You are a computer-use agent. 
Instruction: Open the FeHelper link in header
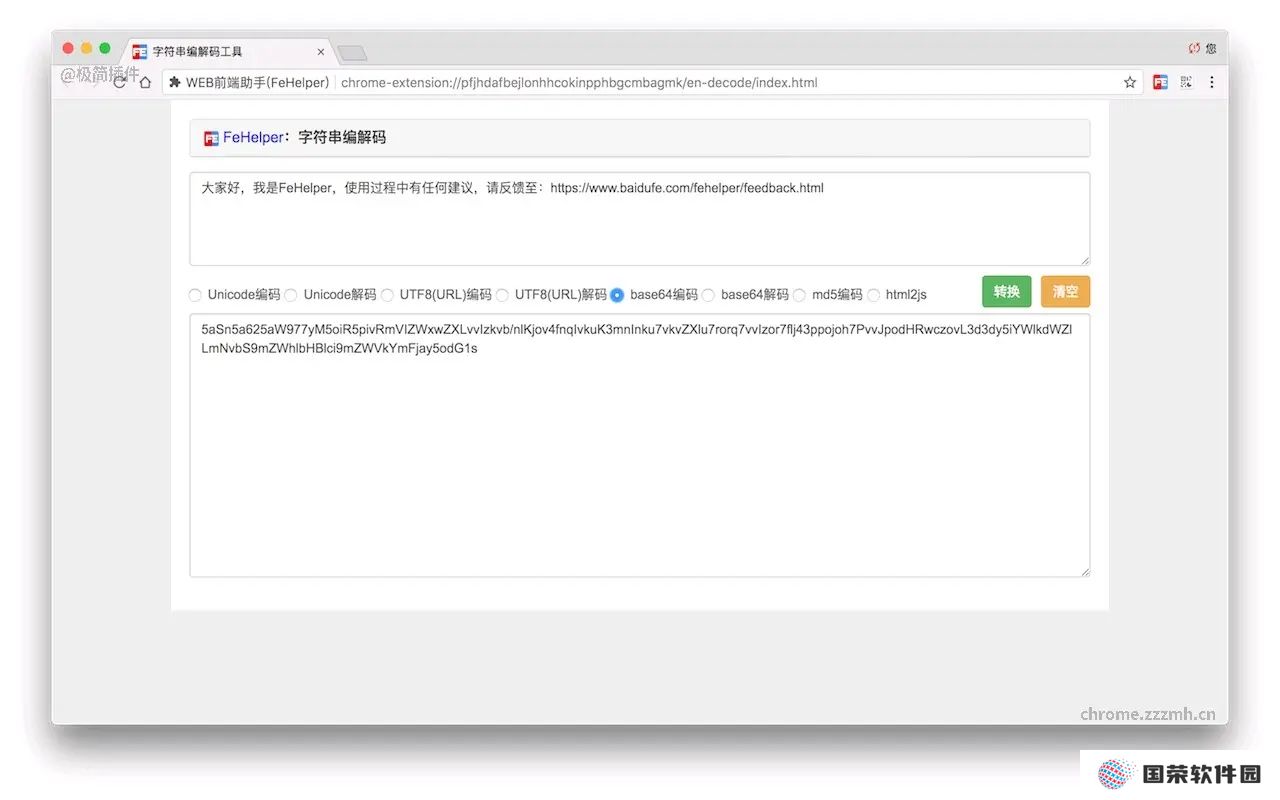[253, 138]
